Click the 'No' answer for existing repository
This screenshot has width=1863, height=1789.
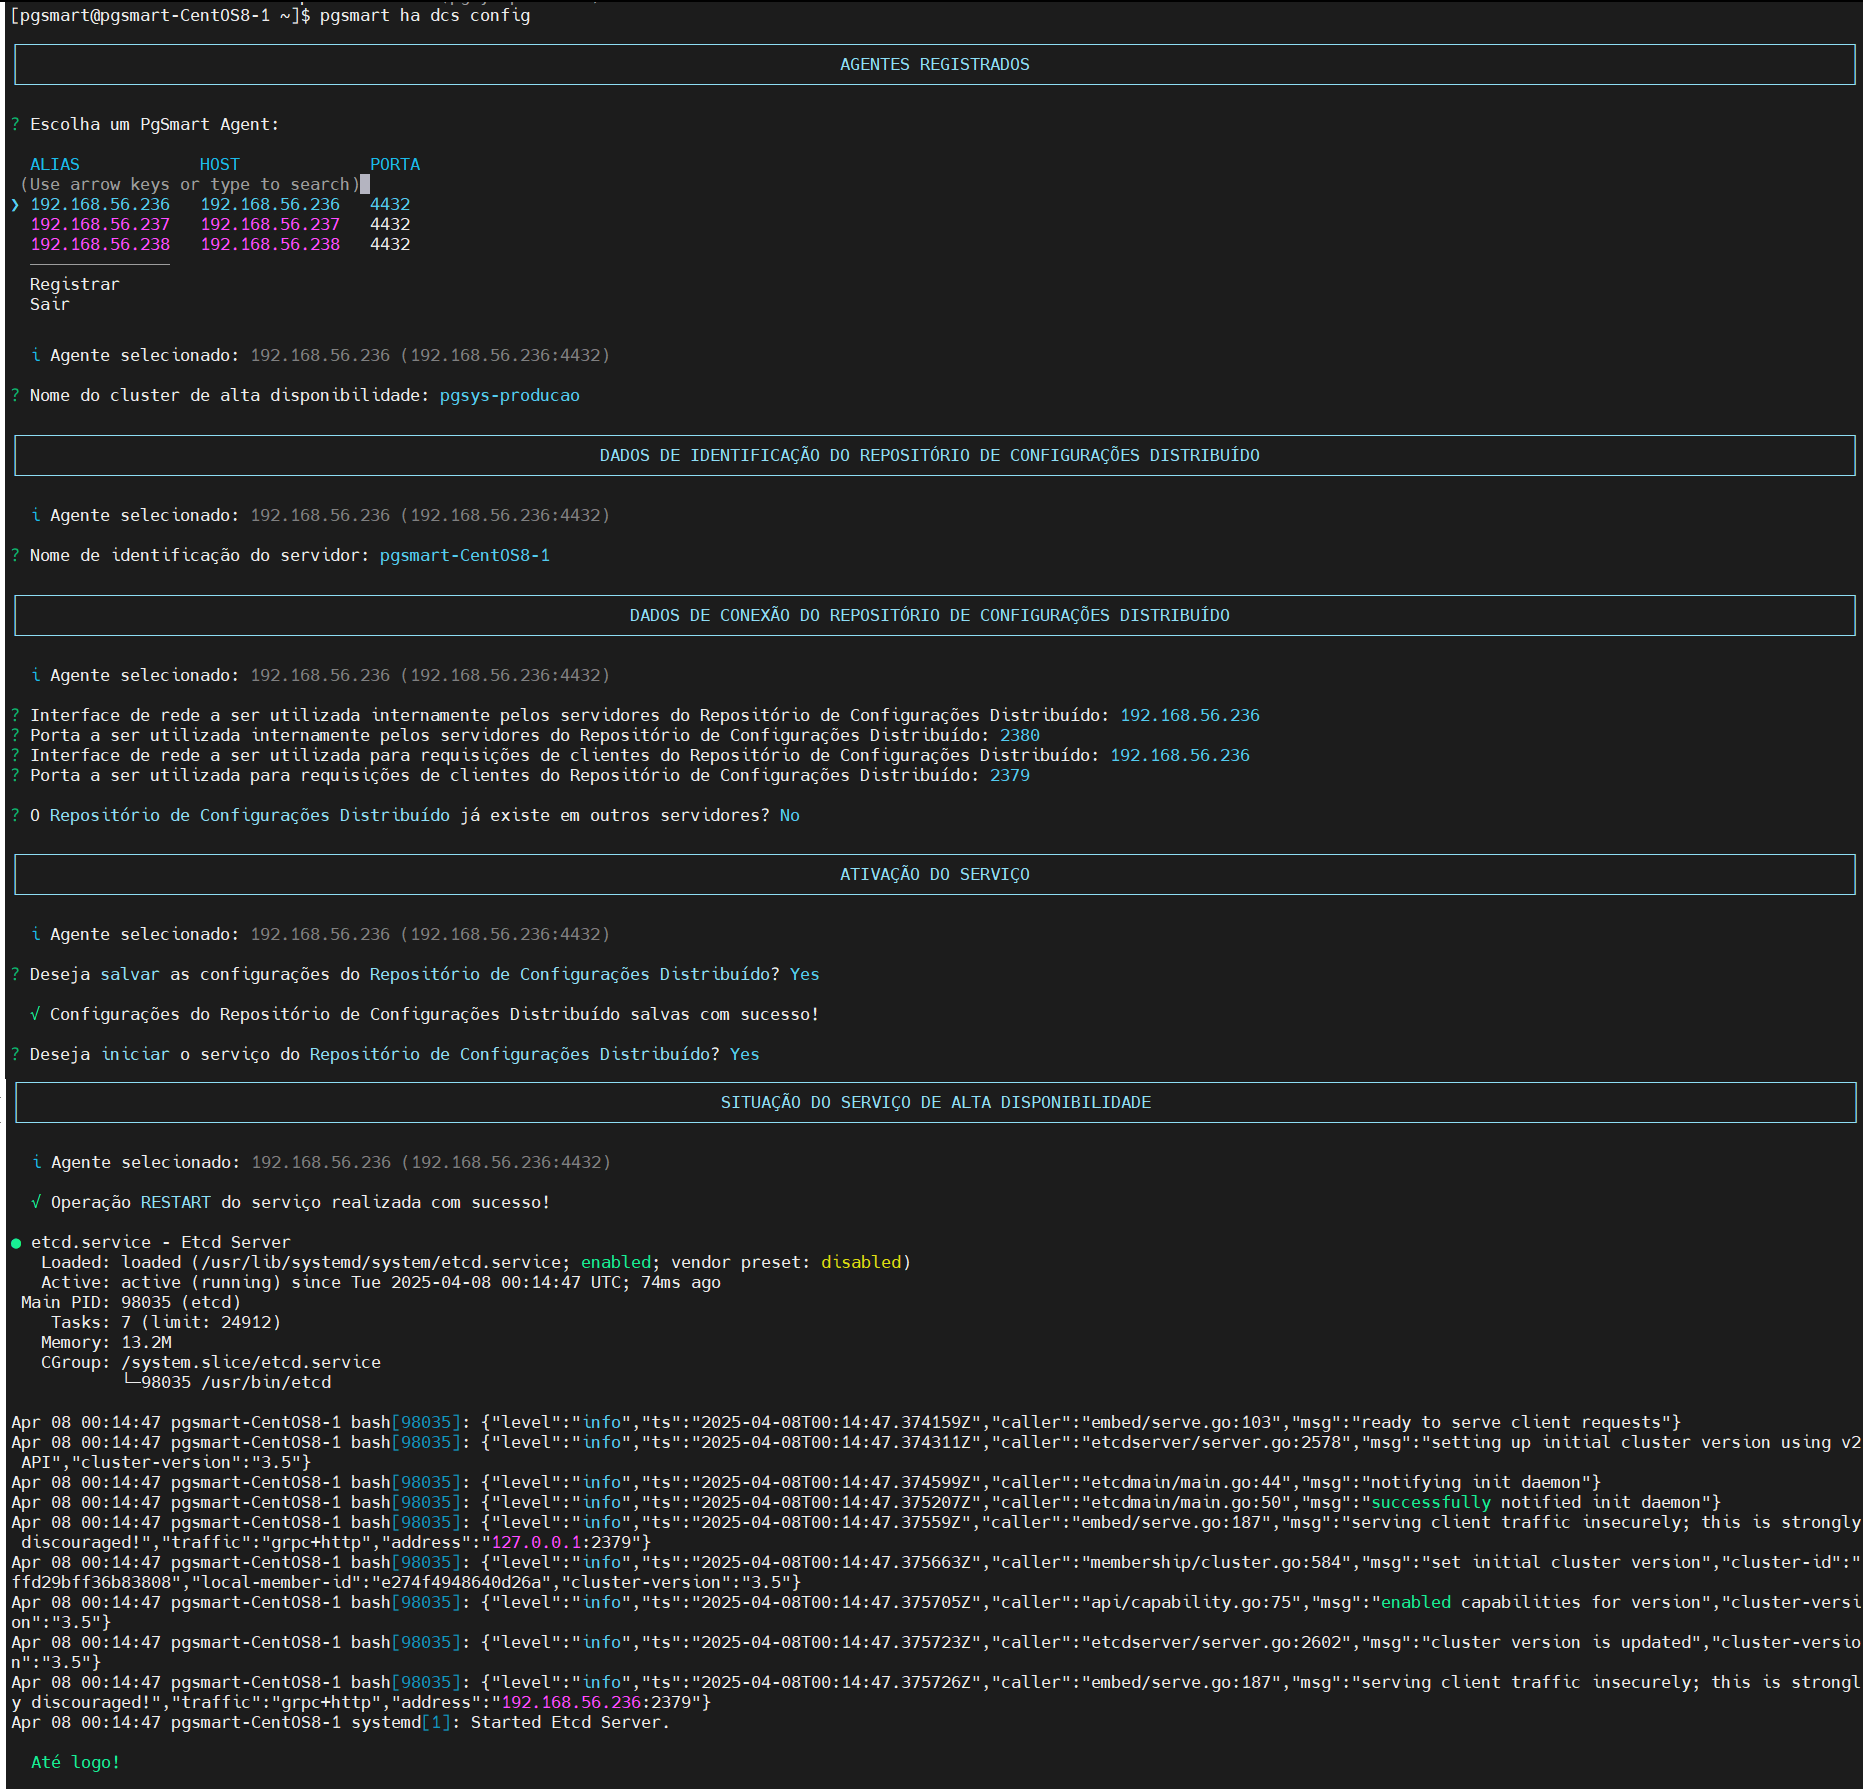point(790,815)
